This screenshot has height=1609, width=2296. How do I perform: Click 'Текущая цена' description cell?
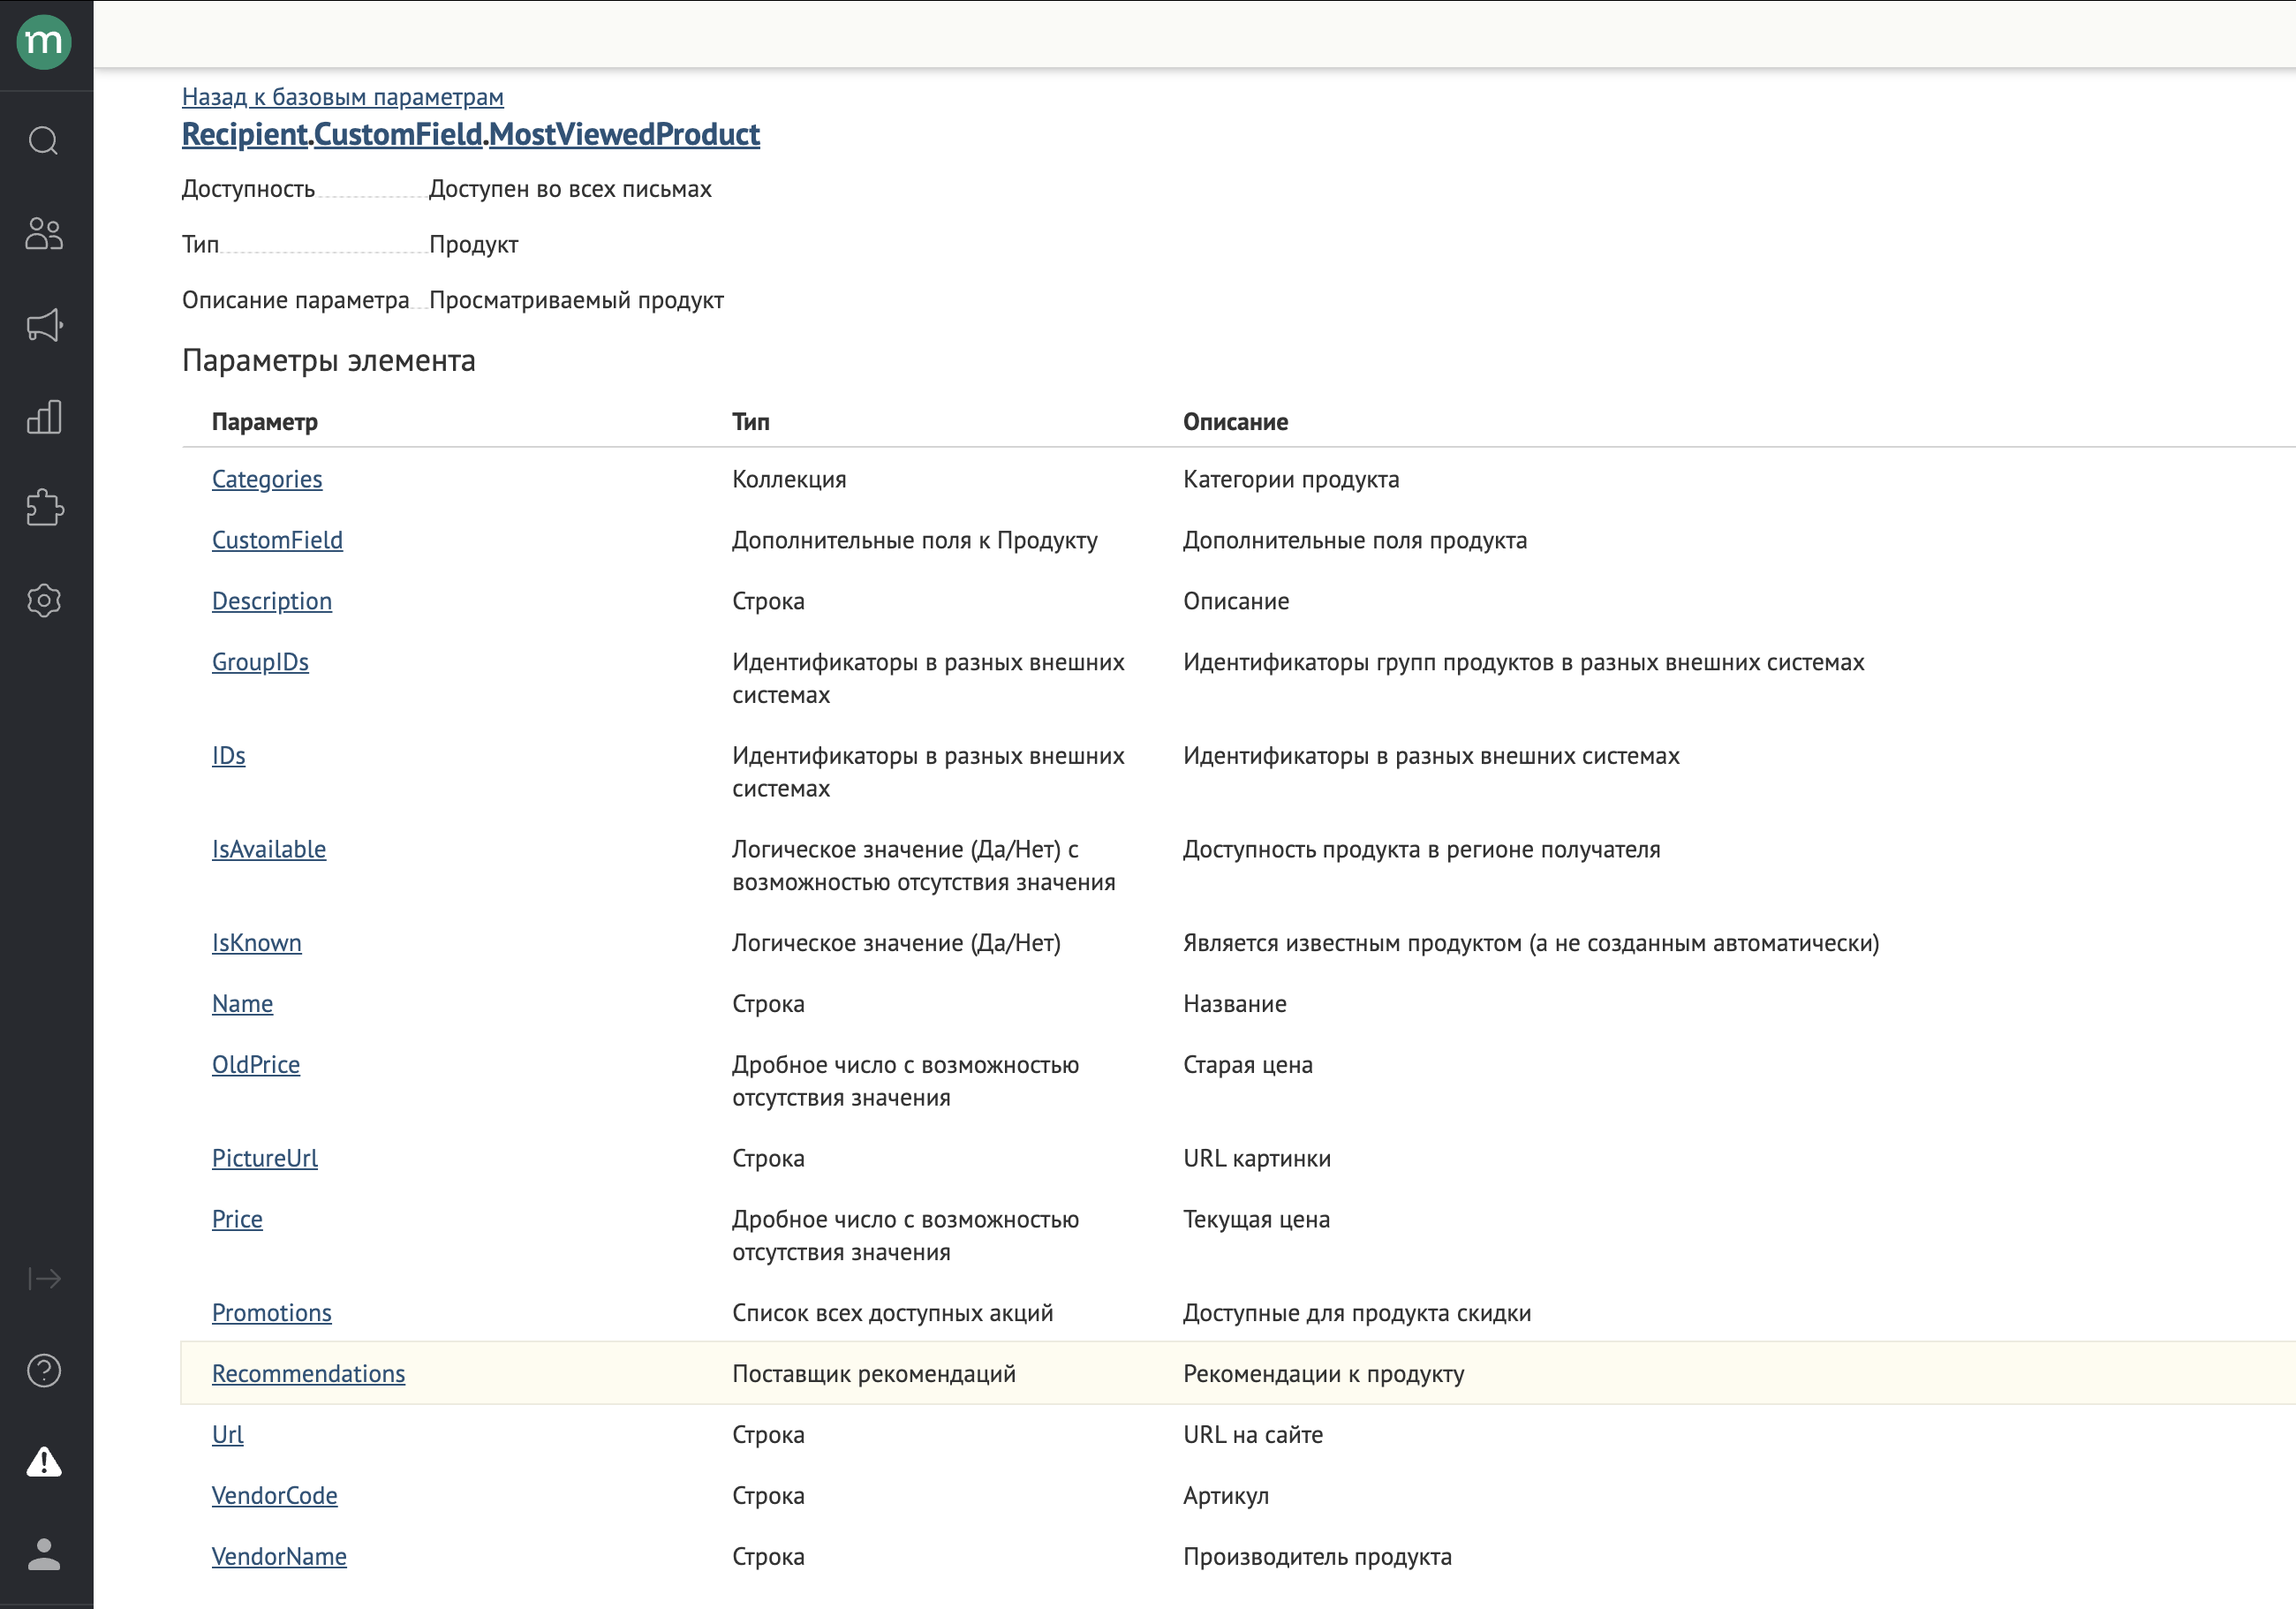click(1257, 1219)
